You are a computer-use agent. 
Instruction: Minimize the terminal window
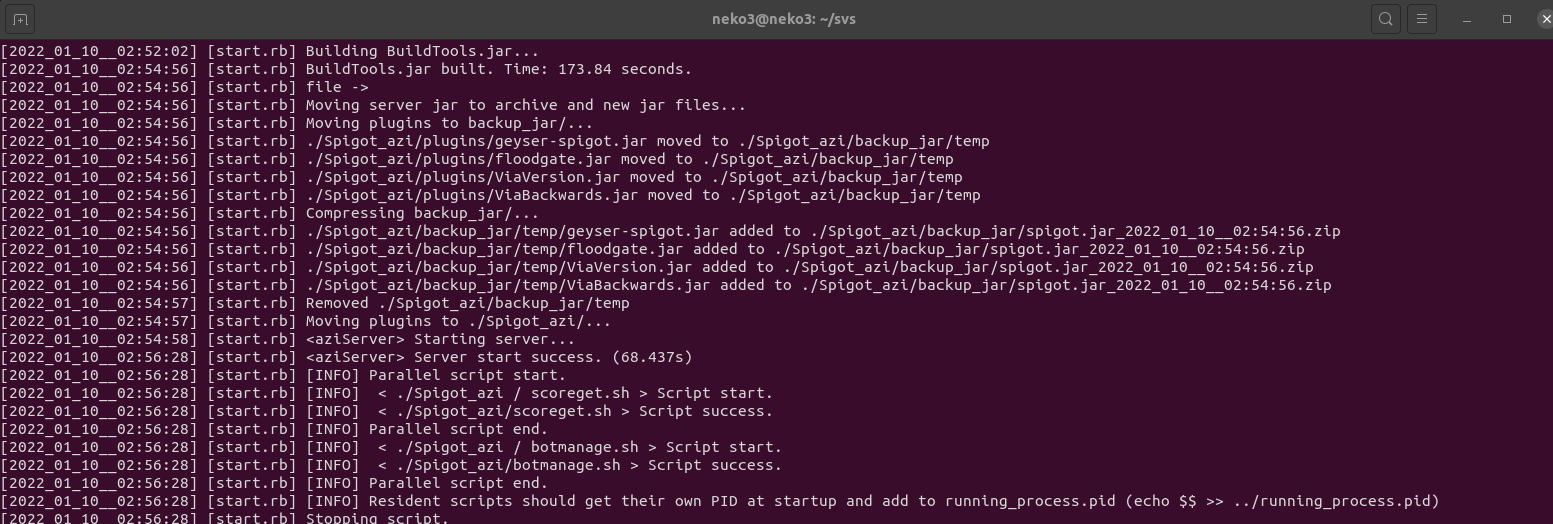[x=1468, y=19]
